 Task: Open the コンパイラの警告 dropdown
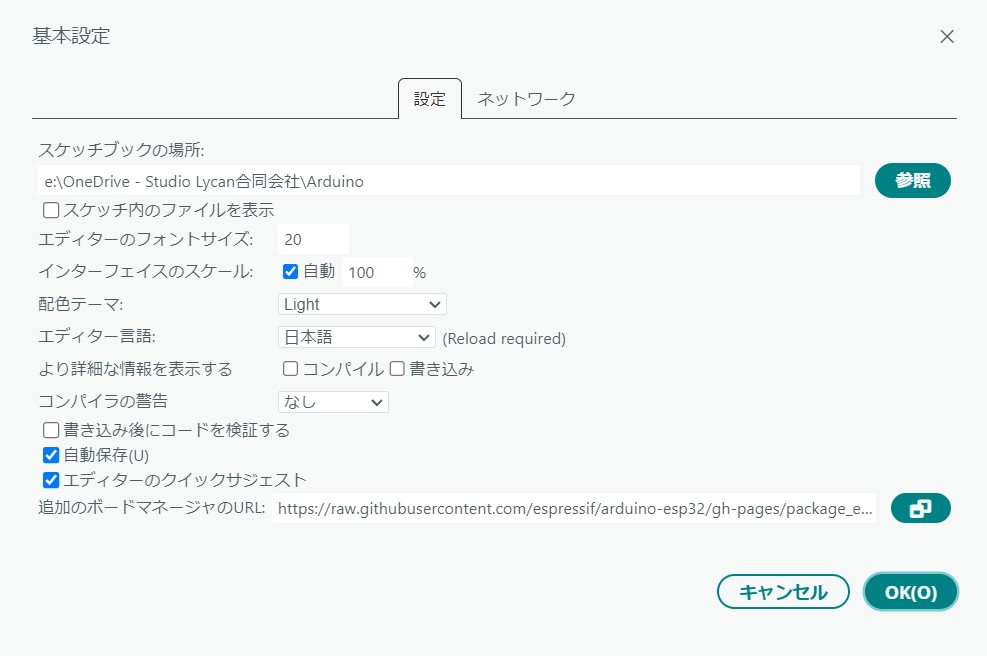[333, 402]
